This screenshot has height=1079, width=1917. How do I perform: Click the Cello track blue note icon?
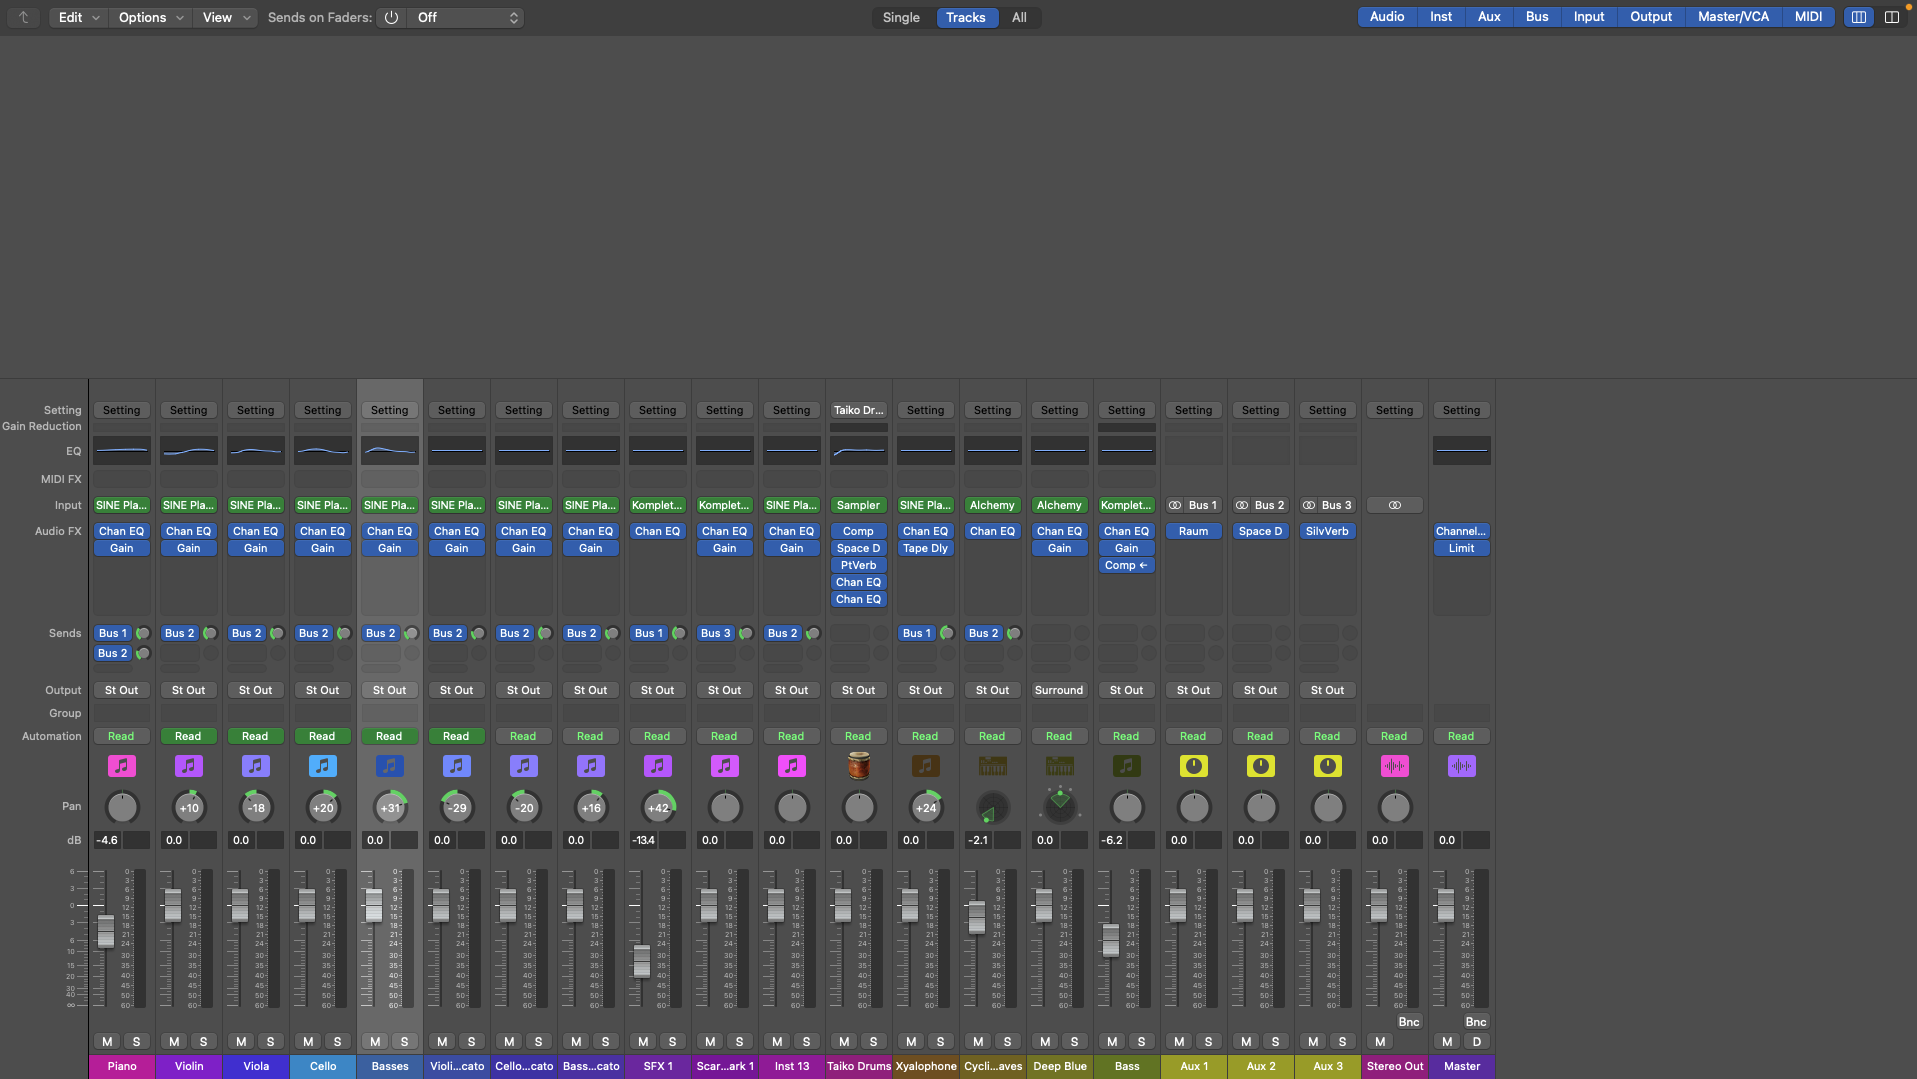tap(322, 766)
